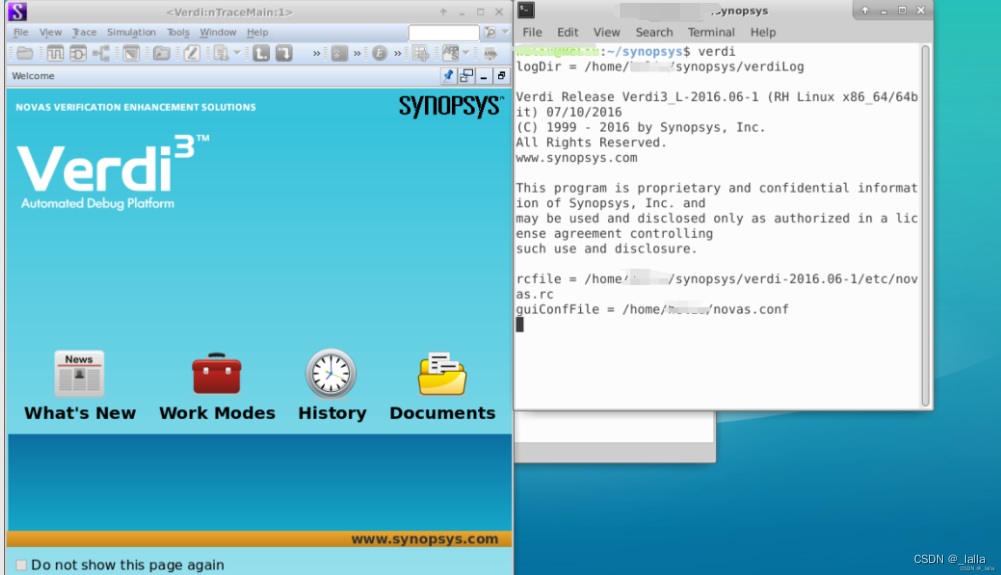The height and width of the screenshot is (575, 1001).
Task: Open the Search menu in the terminal
Action: pos(654,32)
